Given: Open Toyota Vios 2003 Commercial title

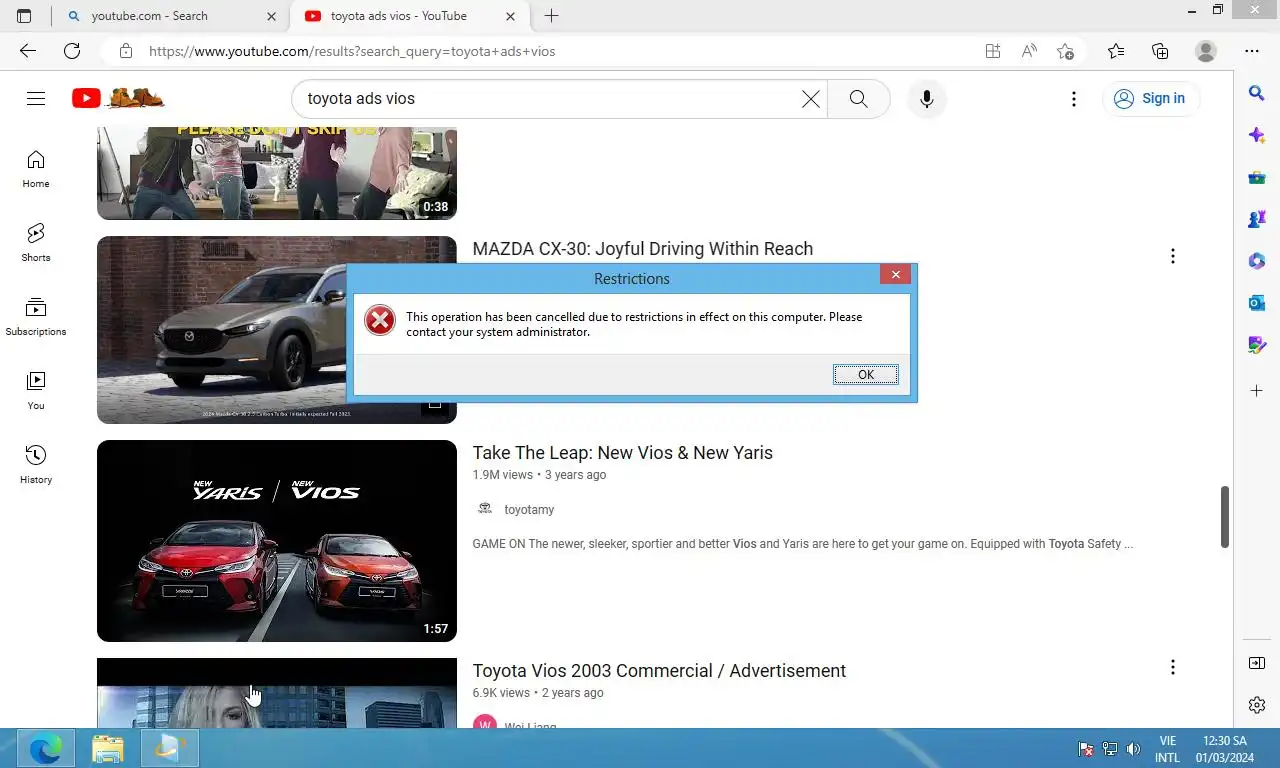Looking at the screenshot, I should click(x=660, y=670).
